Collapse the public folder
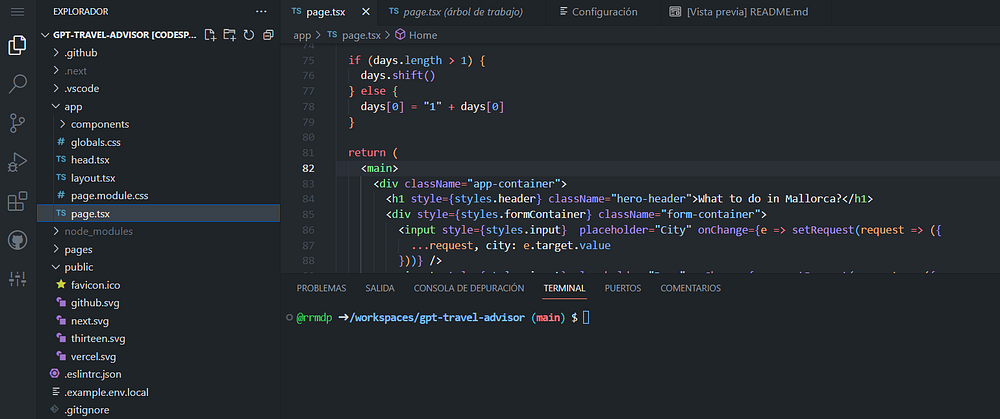1000x419 pixels. (x=78, y=267)
